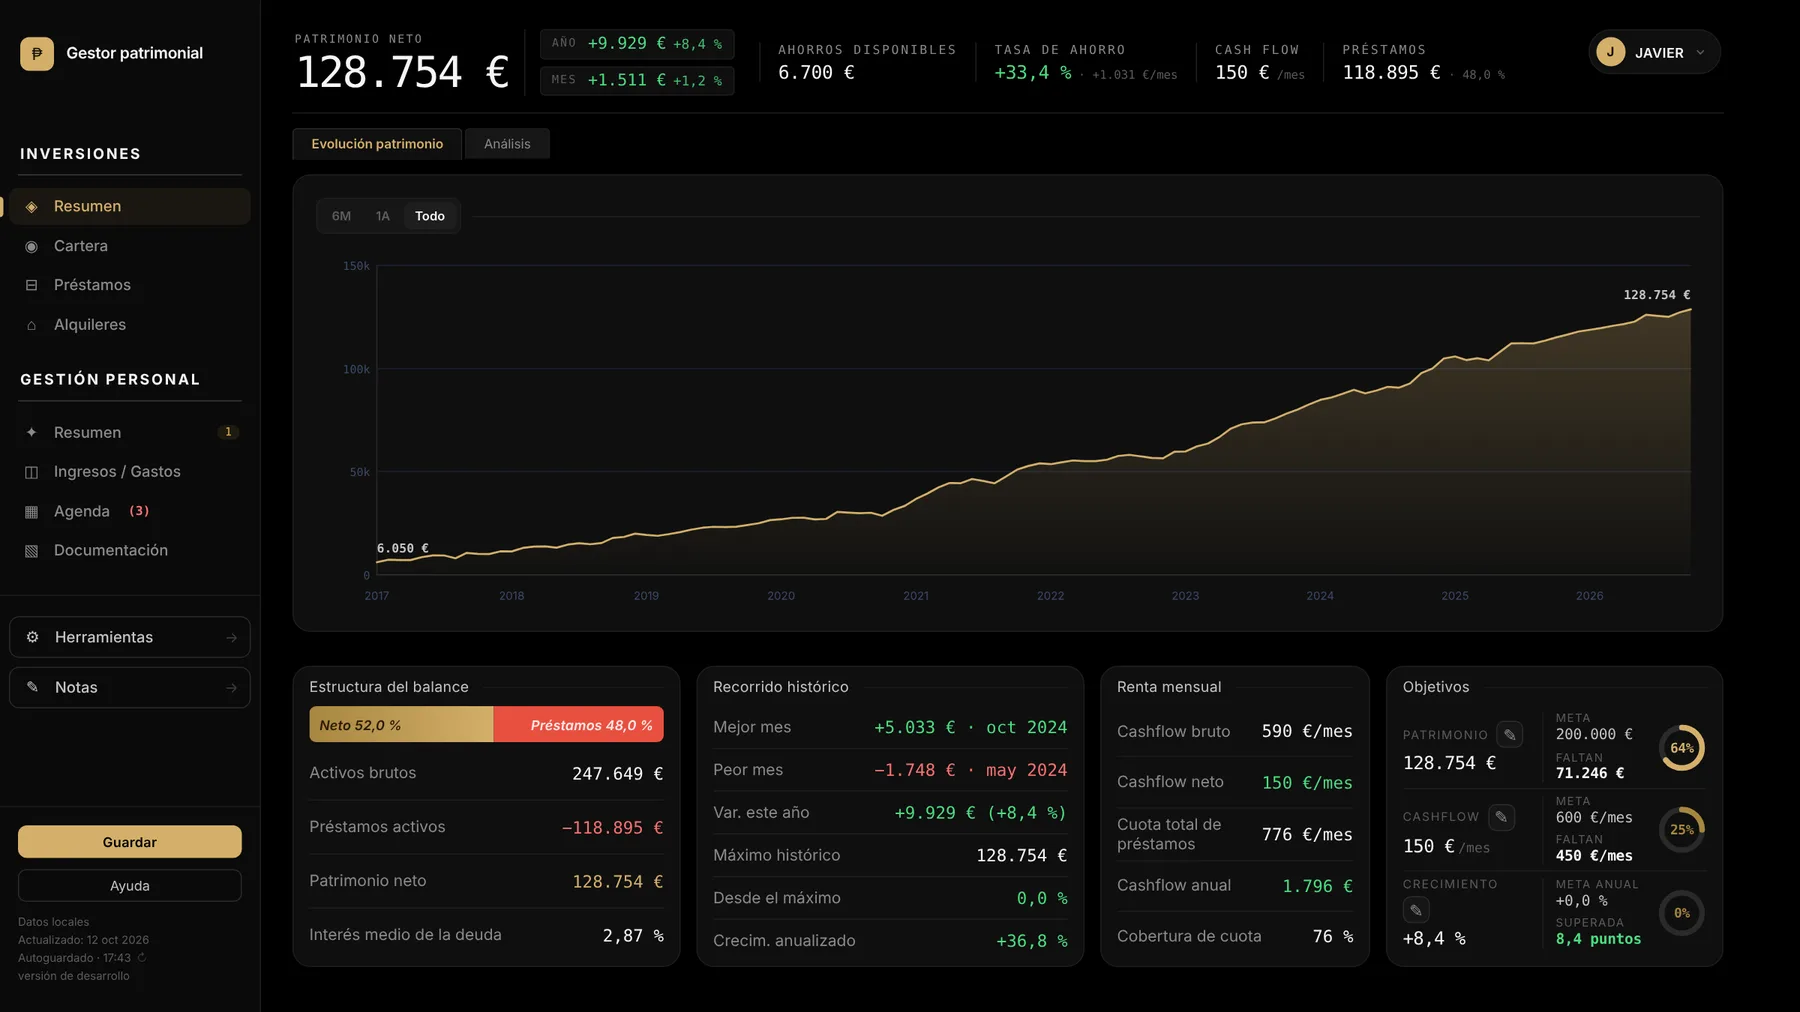Click the Guardar button

[x=130, y=842]
